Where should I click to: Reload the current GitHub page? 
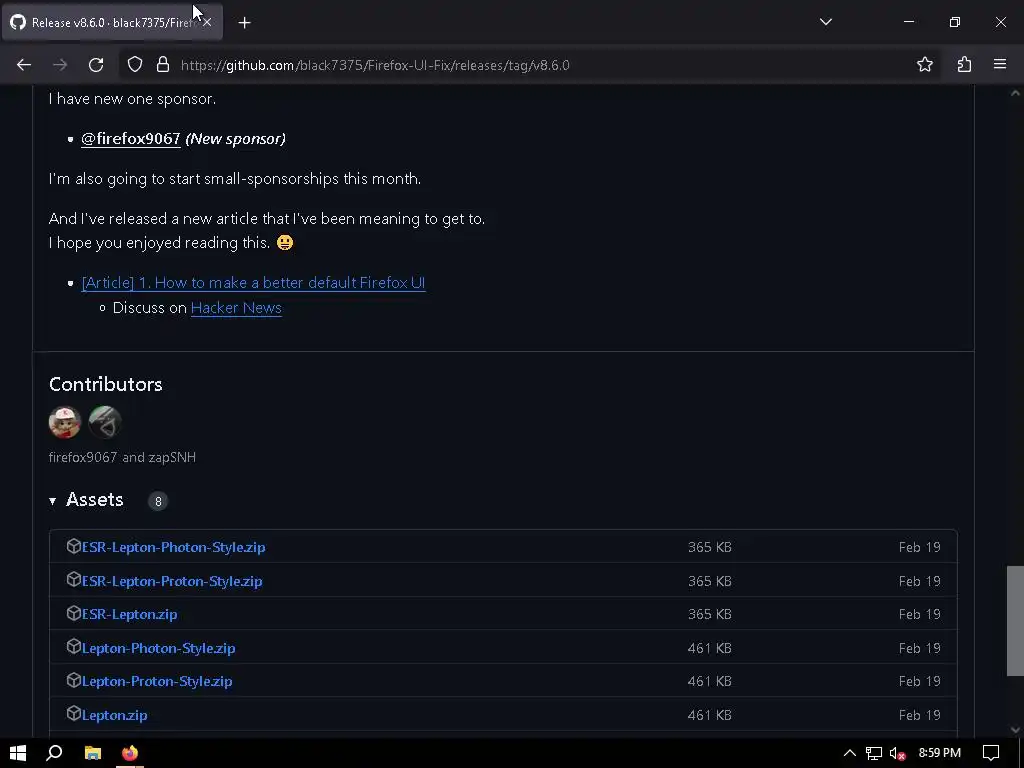coord(96,65)
